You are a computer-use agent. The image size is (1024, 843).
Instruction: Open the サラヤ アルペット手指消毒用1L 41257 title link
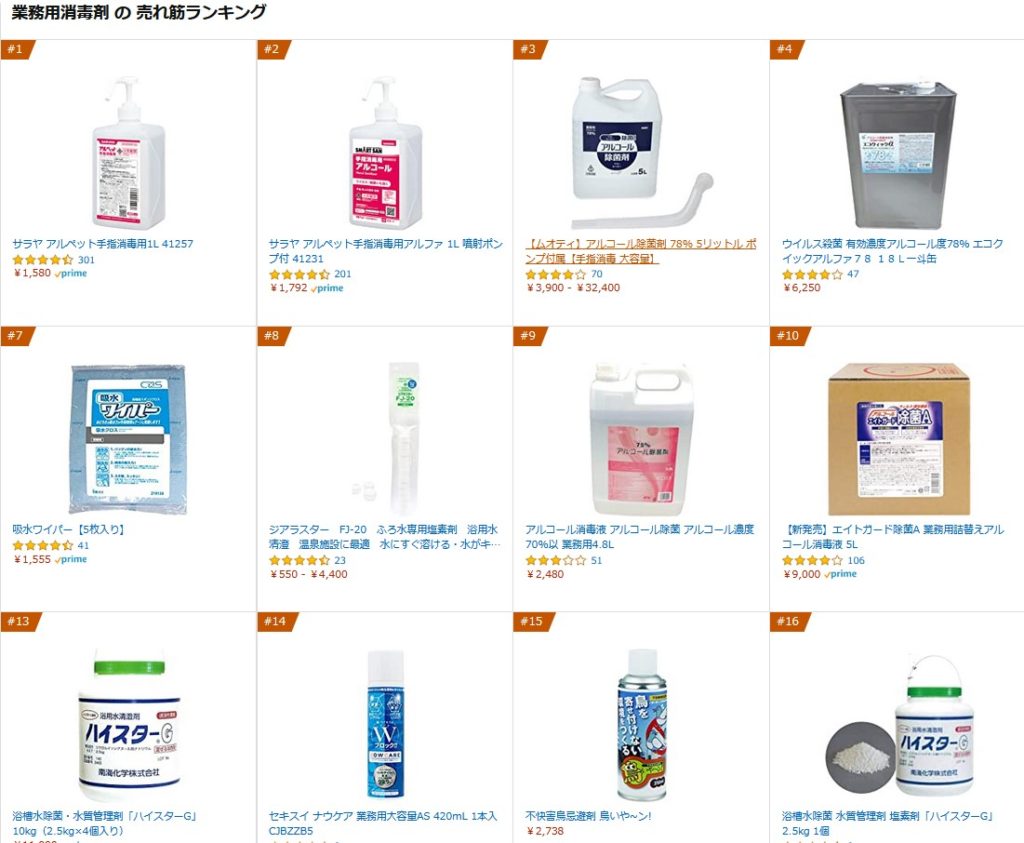103,244
